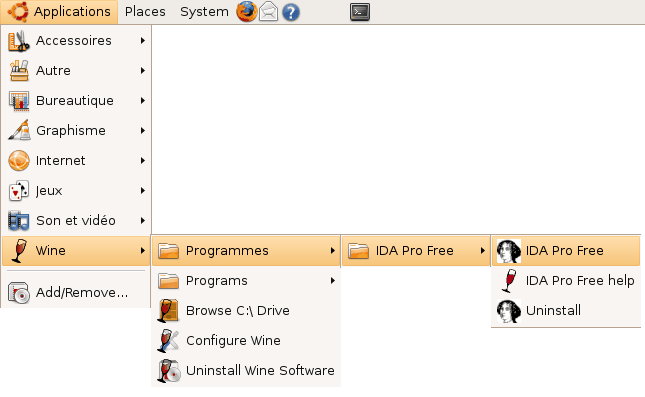The height and width of the screenshot is (397, 645).
Task: Click the Configure Wine tools icon
Action: coord(168,341)
